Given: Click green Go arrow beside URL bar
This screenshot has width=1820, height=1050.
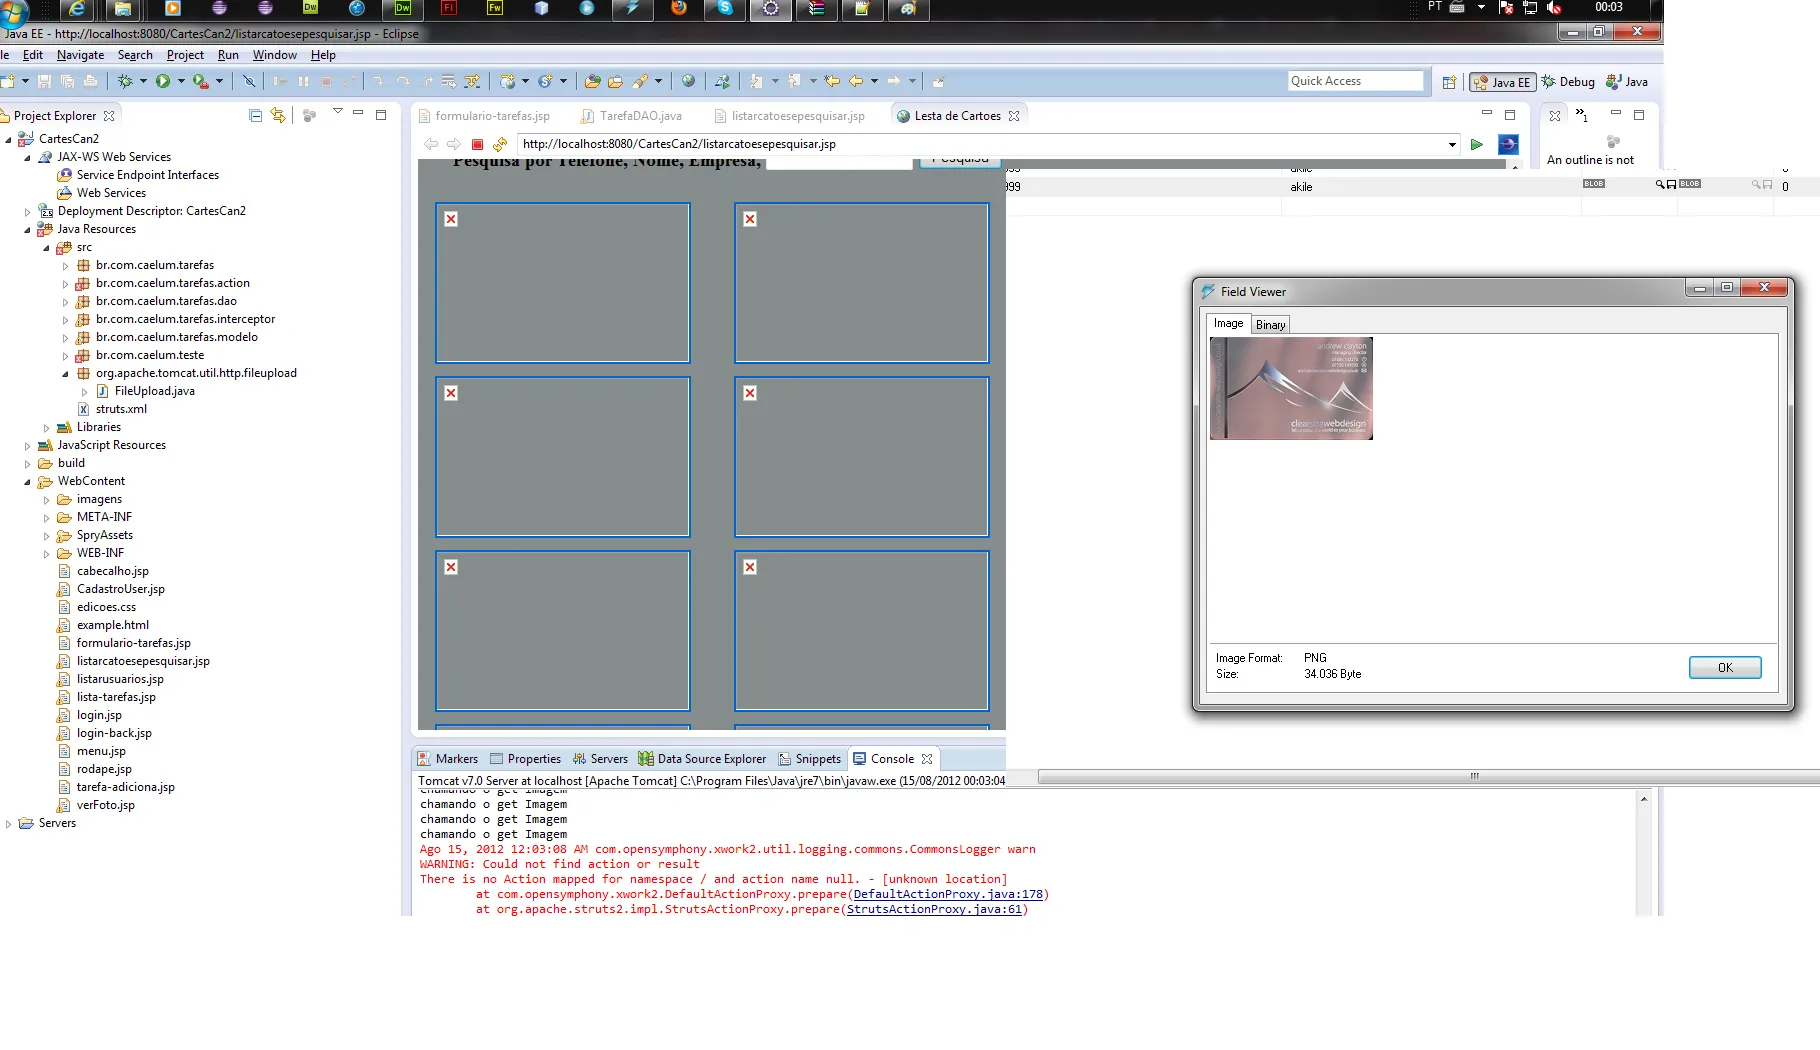Looking at the screenshot, I should (1476, 144).
